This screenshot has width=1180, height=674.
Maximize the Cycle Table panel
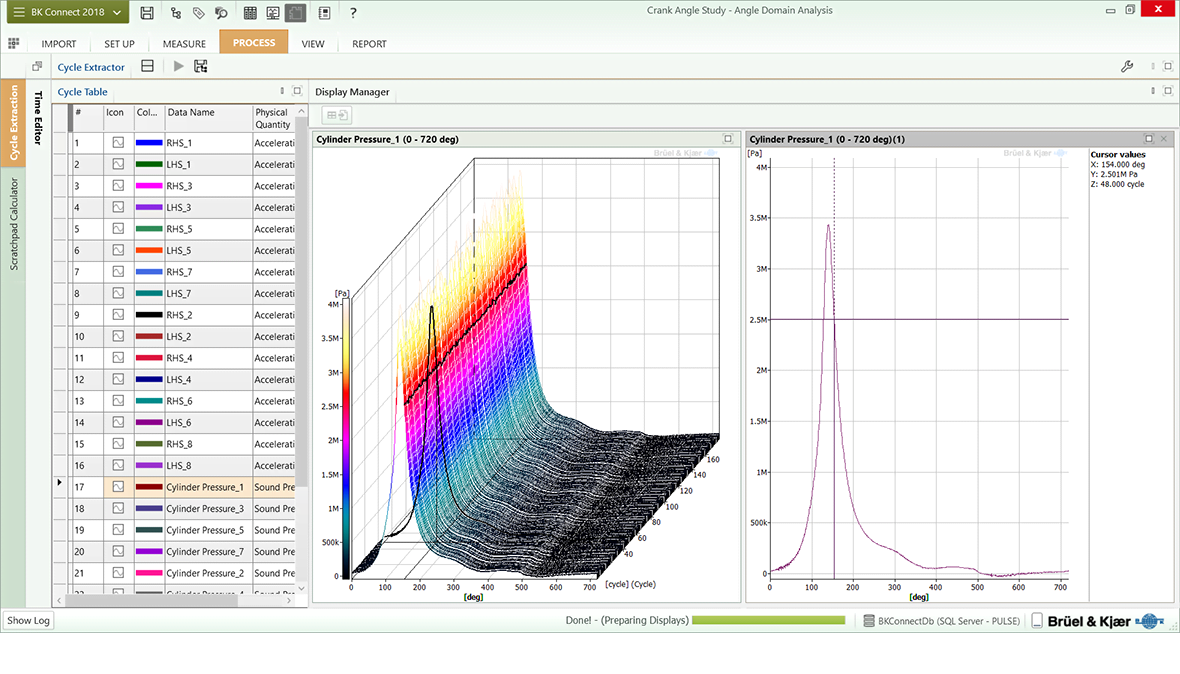point(297,91)
